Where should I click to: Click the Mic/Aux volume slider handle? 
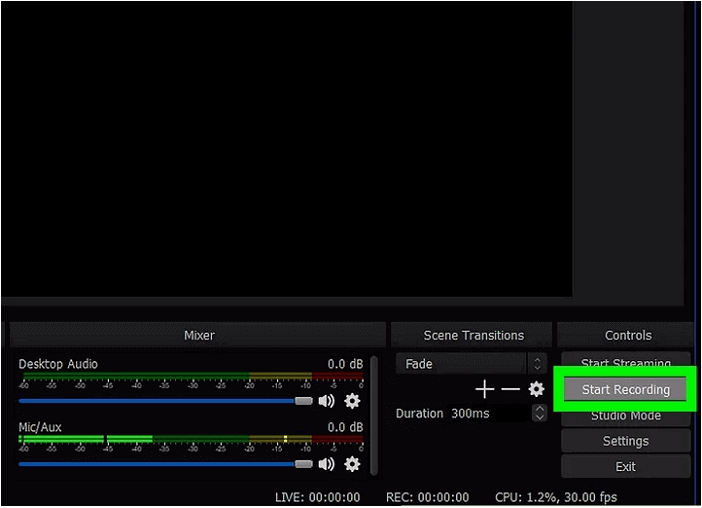[x=304, y=464]
